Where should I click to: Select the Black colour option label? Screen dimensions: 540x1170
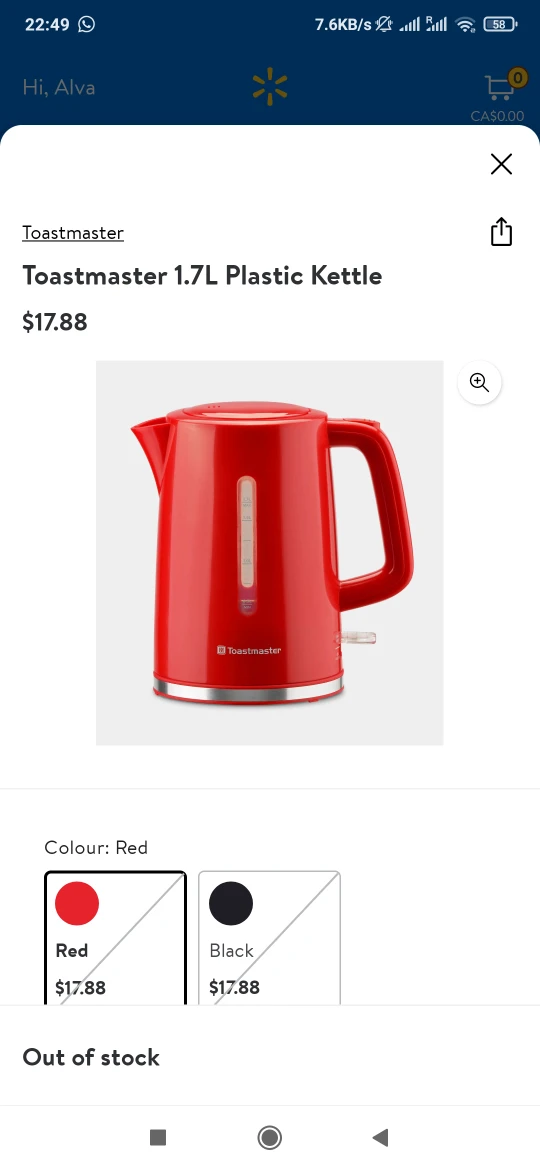[x=231, y=951]
